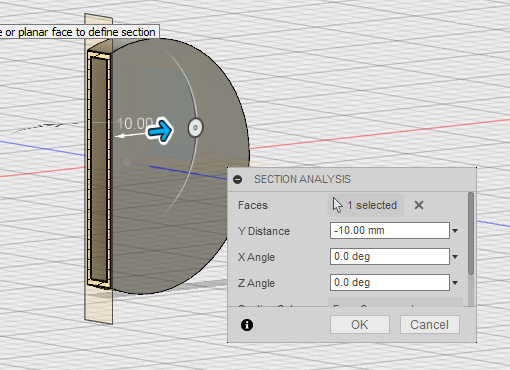Click the info icon in the dialog
The height and width of the screenshot is (370, 510).
(247, 325)
